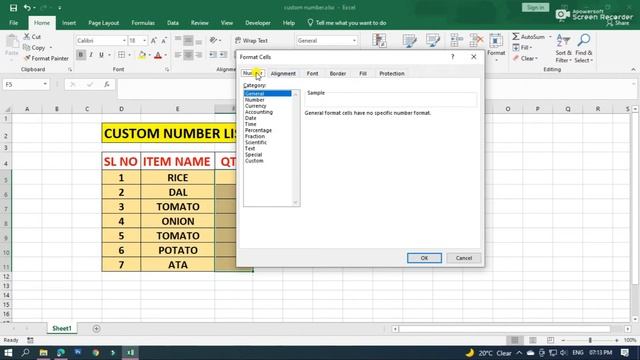Click the Conditional Formatting icon
Viewport: 640px width, 360px height.
tap(379, 41)
